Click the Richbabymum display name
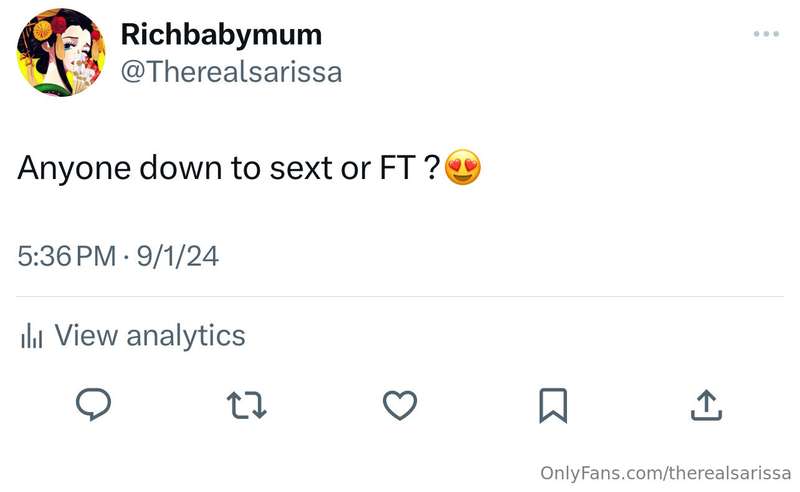800x492 pixels. [221, 35]
